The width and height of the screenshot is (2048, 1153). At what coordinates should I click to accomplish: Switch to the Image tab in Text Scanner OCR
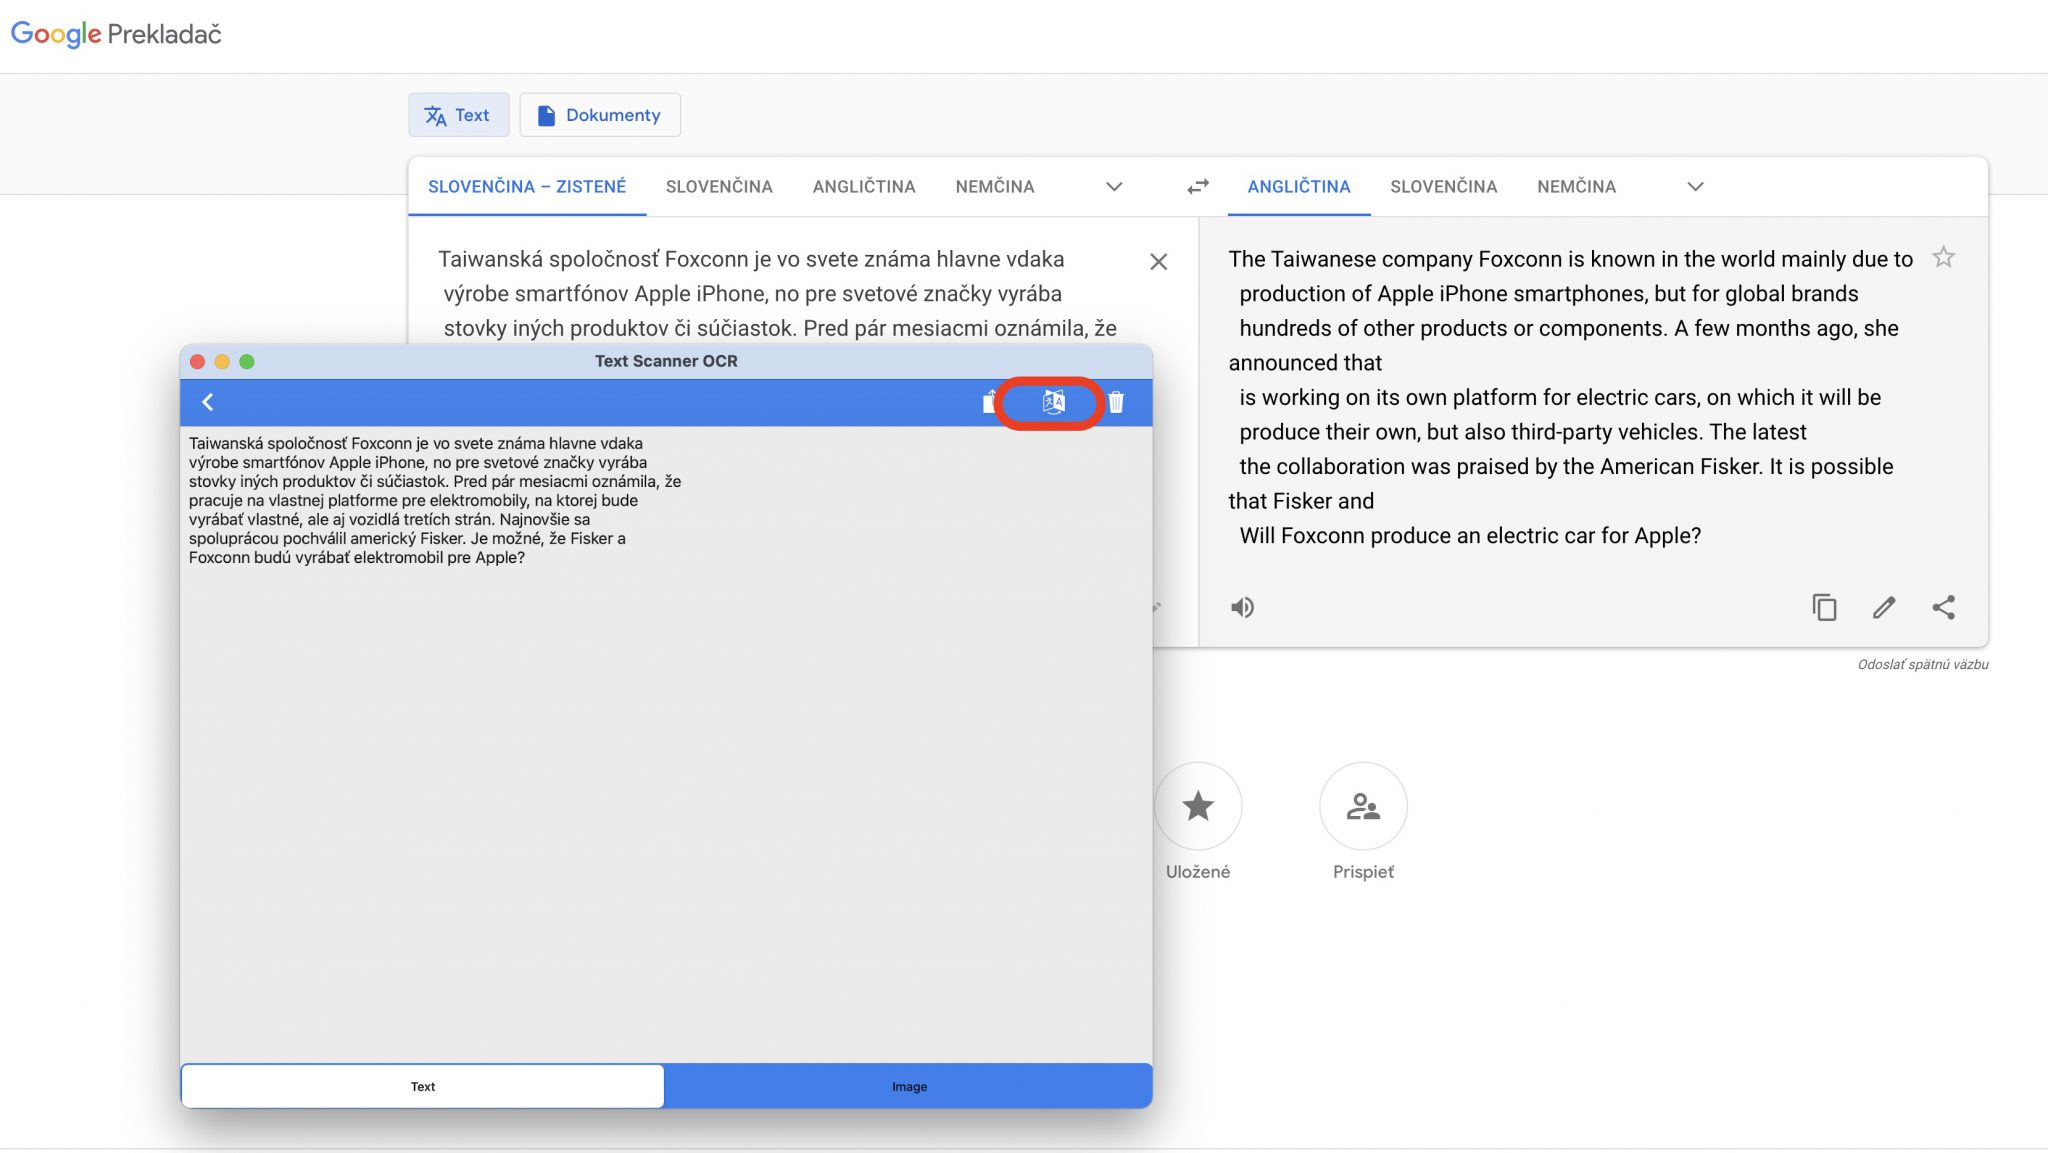(909, 1086)
